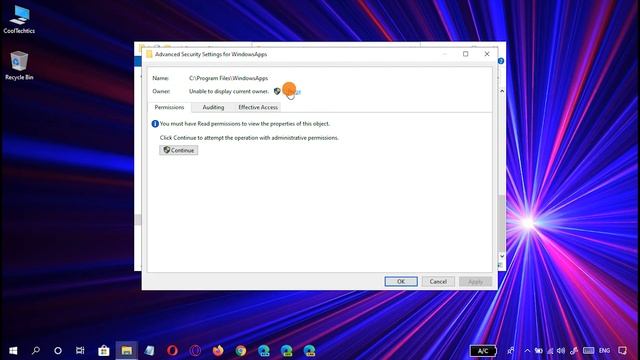Click the up arrow of background window scrollbar
640x360 pixels.
pos(502,91)
